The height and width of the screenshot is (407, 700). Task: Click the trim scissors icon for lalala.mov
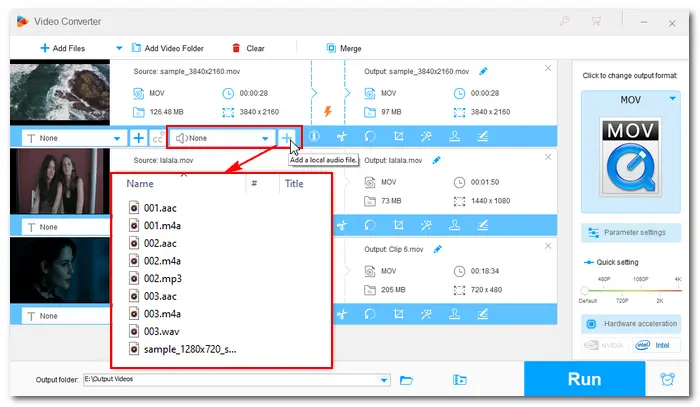coord(342,225)
